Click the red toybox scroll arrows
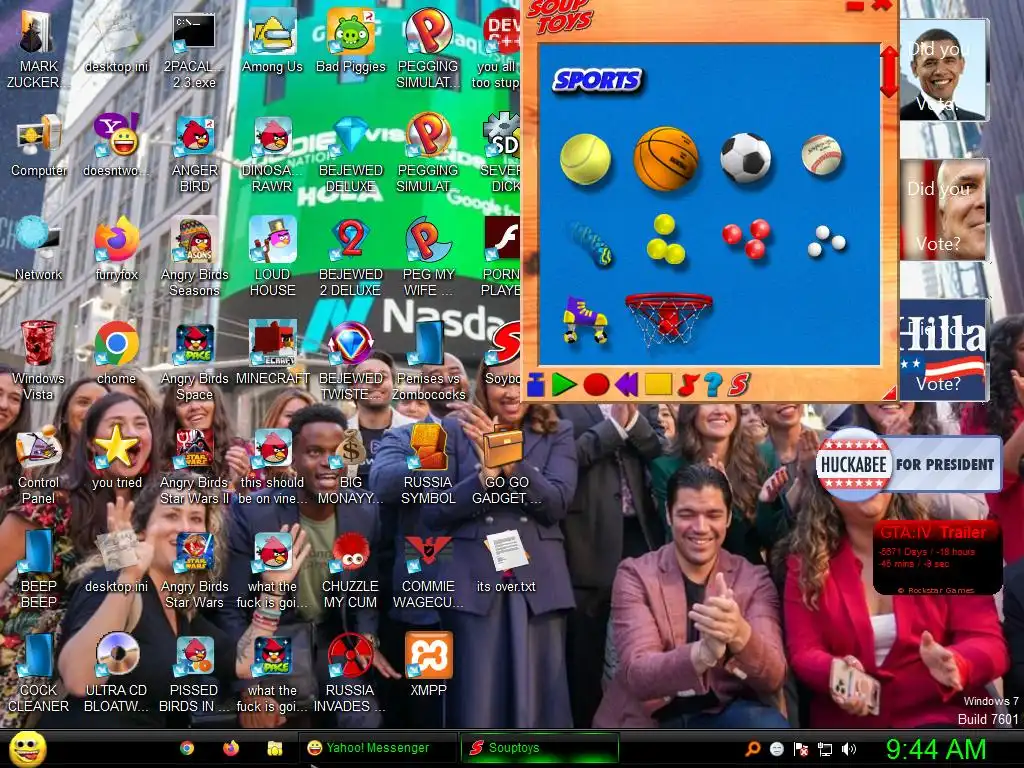Image resolution: width=1024 pixels, height=768 pixels. pos(889,71)
